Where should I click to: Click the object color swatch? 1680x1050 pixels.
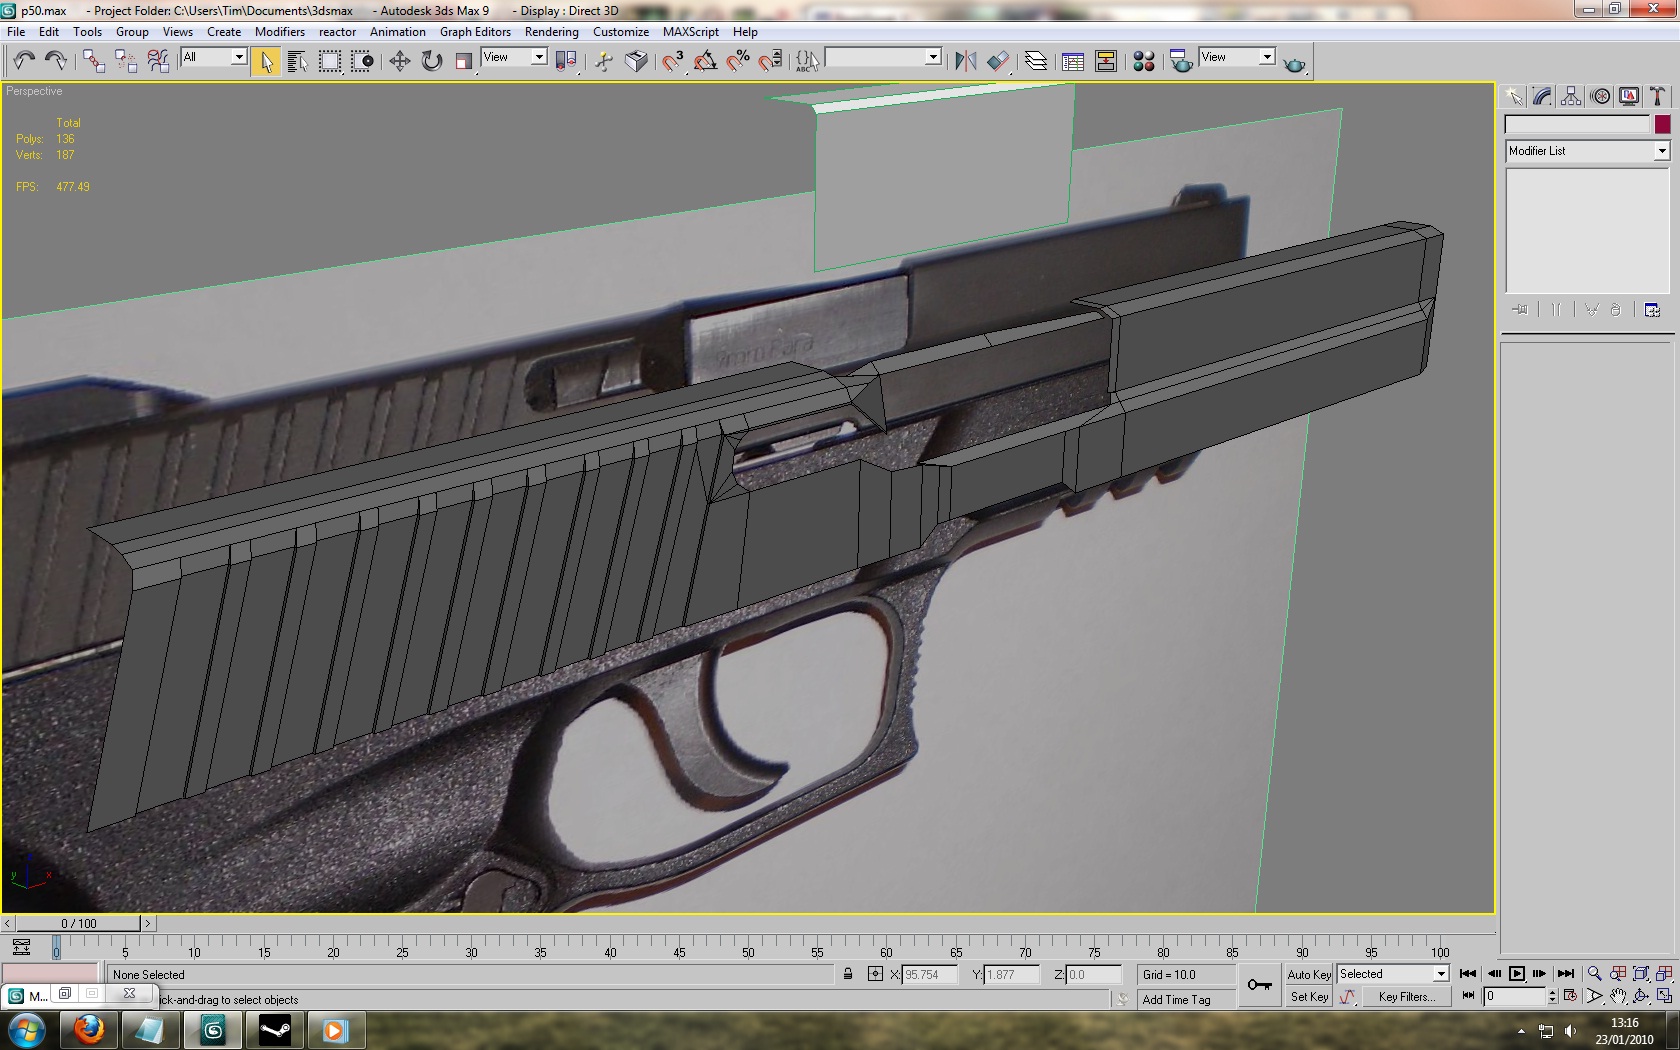[x=1662, y=124]
